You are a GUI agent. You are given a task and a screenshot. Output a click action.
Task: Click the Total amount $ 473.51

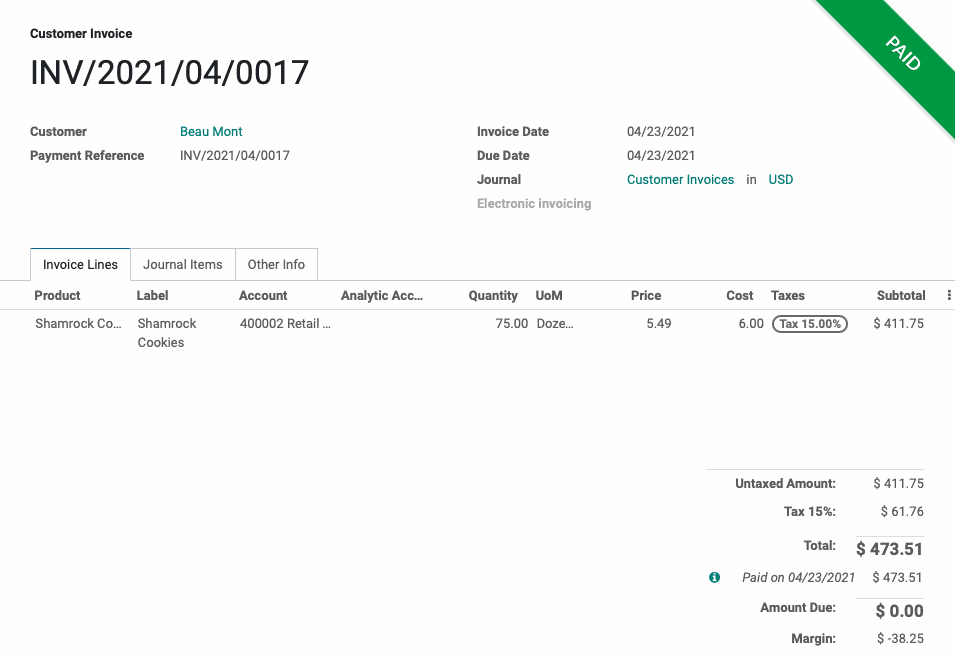coord(889,549)
